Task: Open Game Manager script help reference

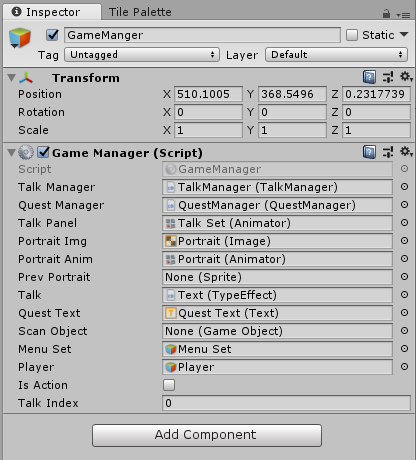Action: coord(369,152)
